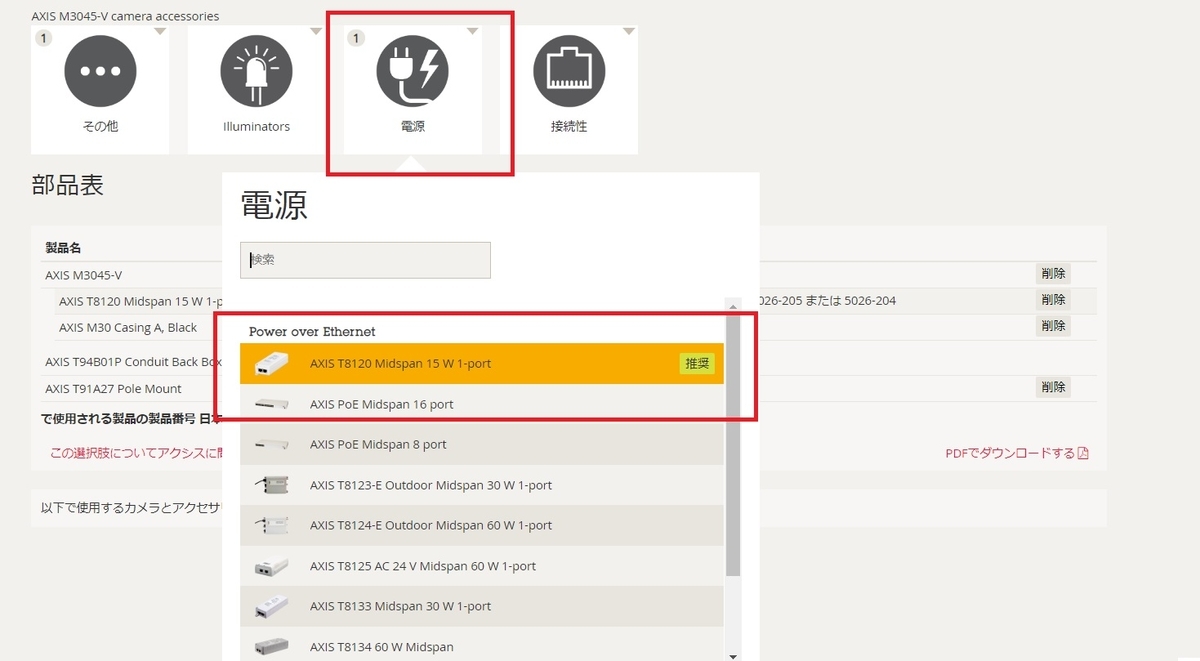Image resolution: width=1200 pixels, height=661 pixels.
Task: Click thumbnail of T8125 AC 24 V Midspan
Action: click(x=272, y=566)
